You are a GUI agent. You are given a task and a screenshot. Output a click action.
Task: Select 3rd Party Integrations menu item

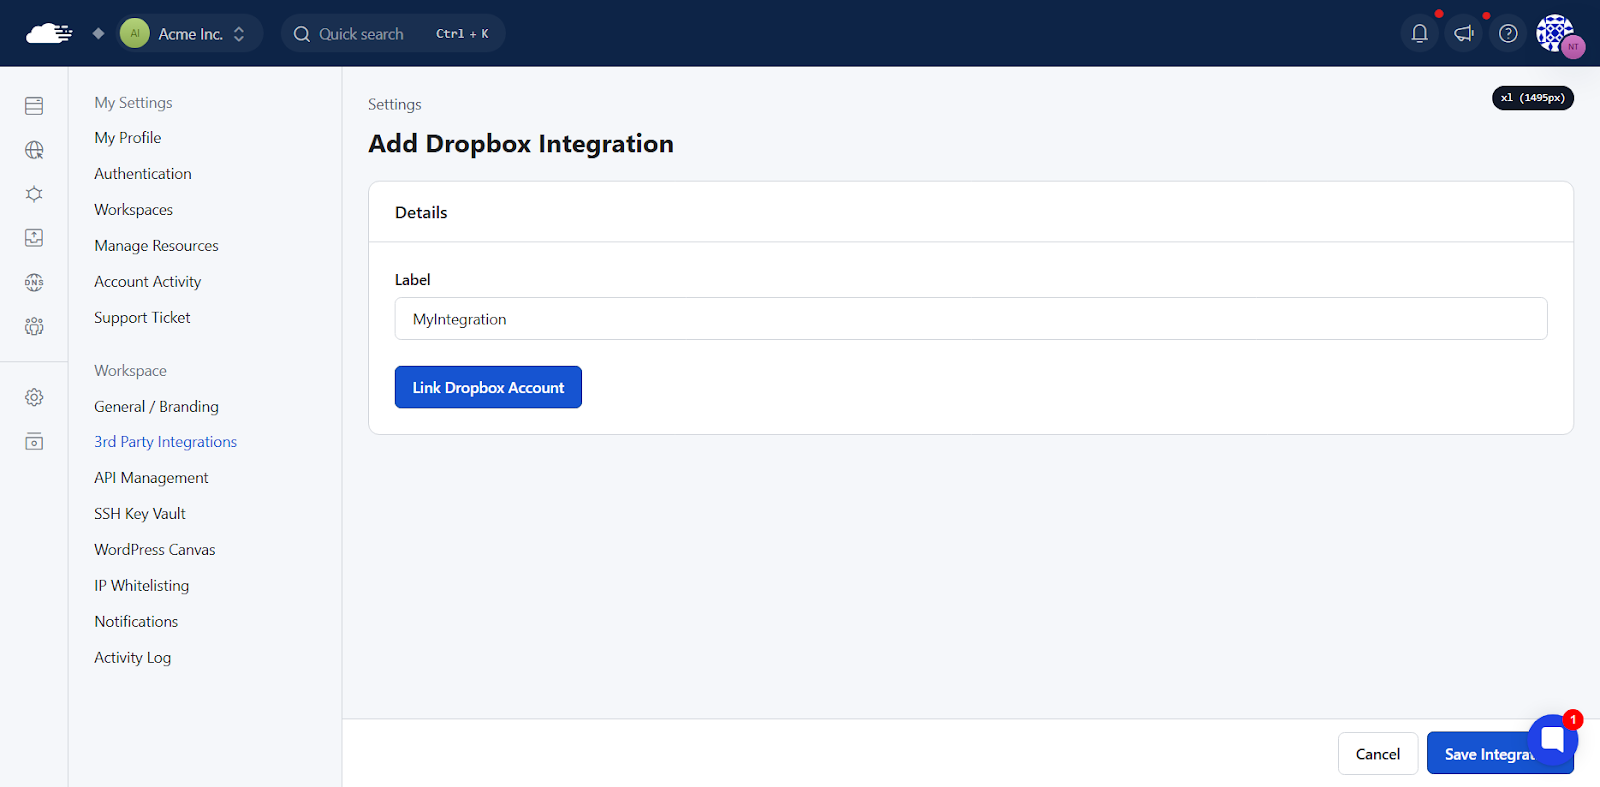(x=165, y=442)
